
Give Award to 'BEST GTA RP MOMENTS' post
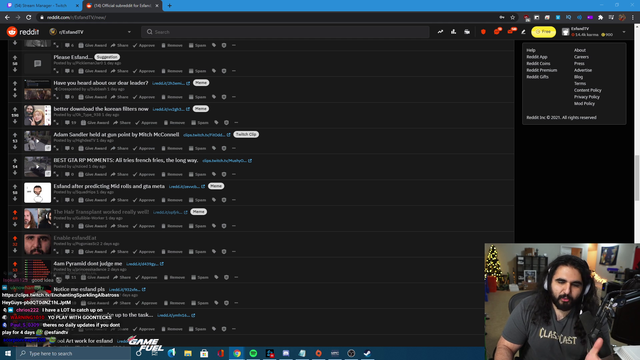point(93,174)
